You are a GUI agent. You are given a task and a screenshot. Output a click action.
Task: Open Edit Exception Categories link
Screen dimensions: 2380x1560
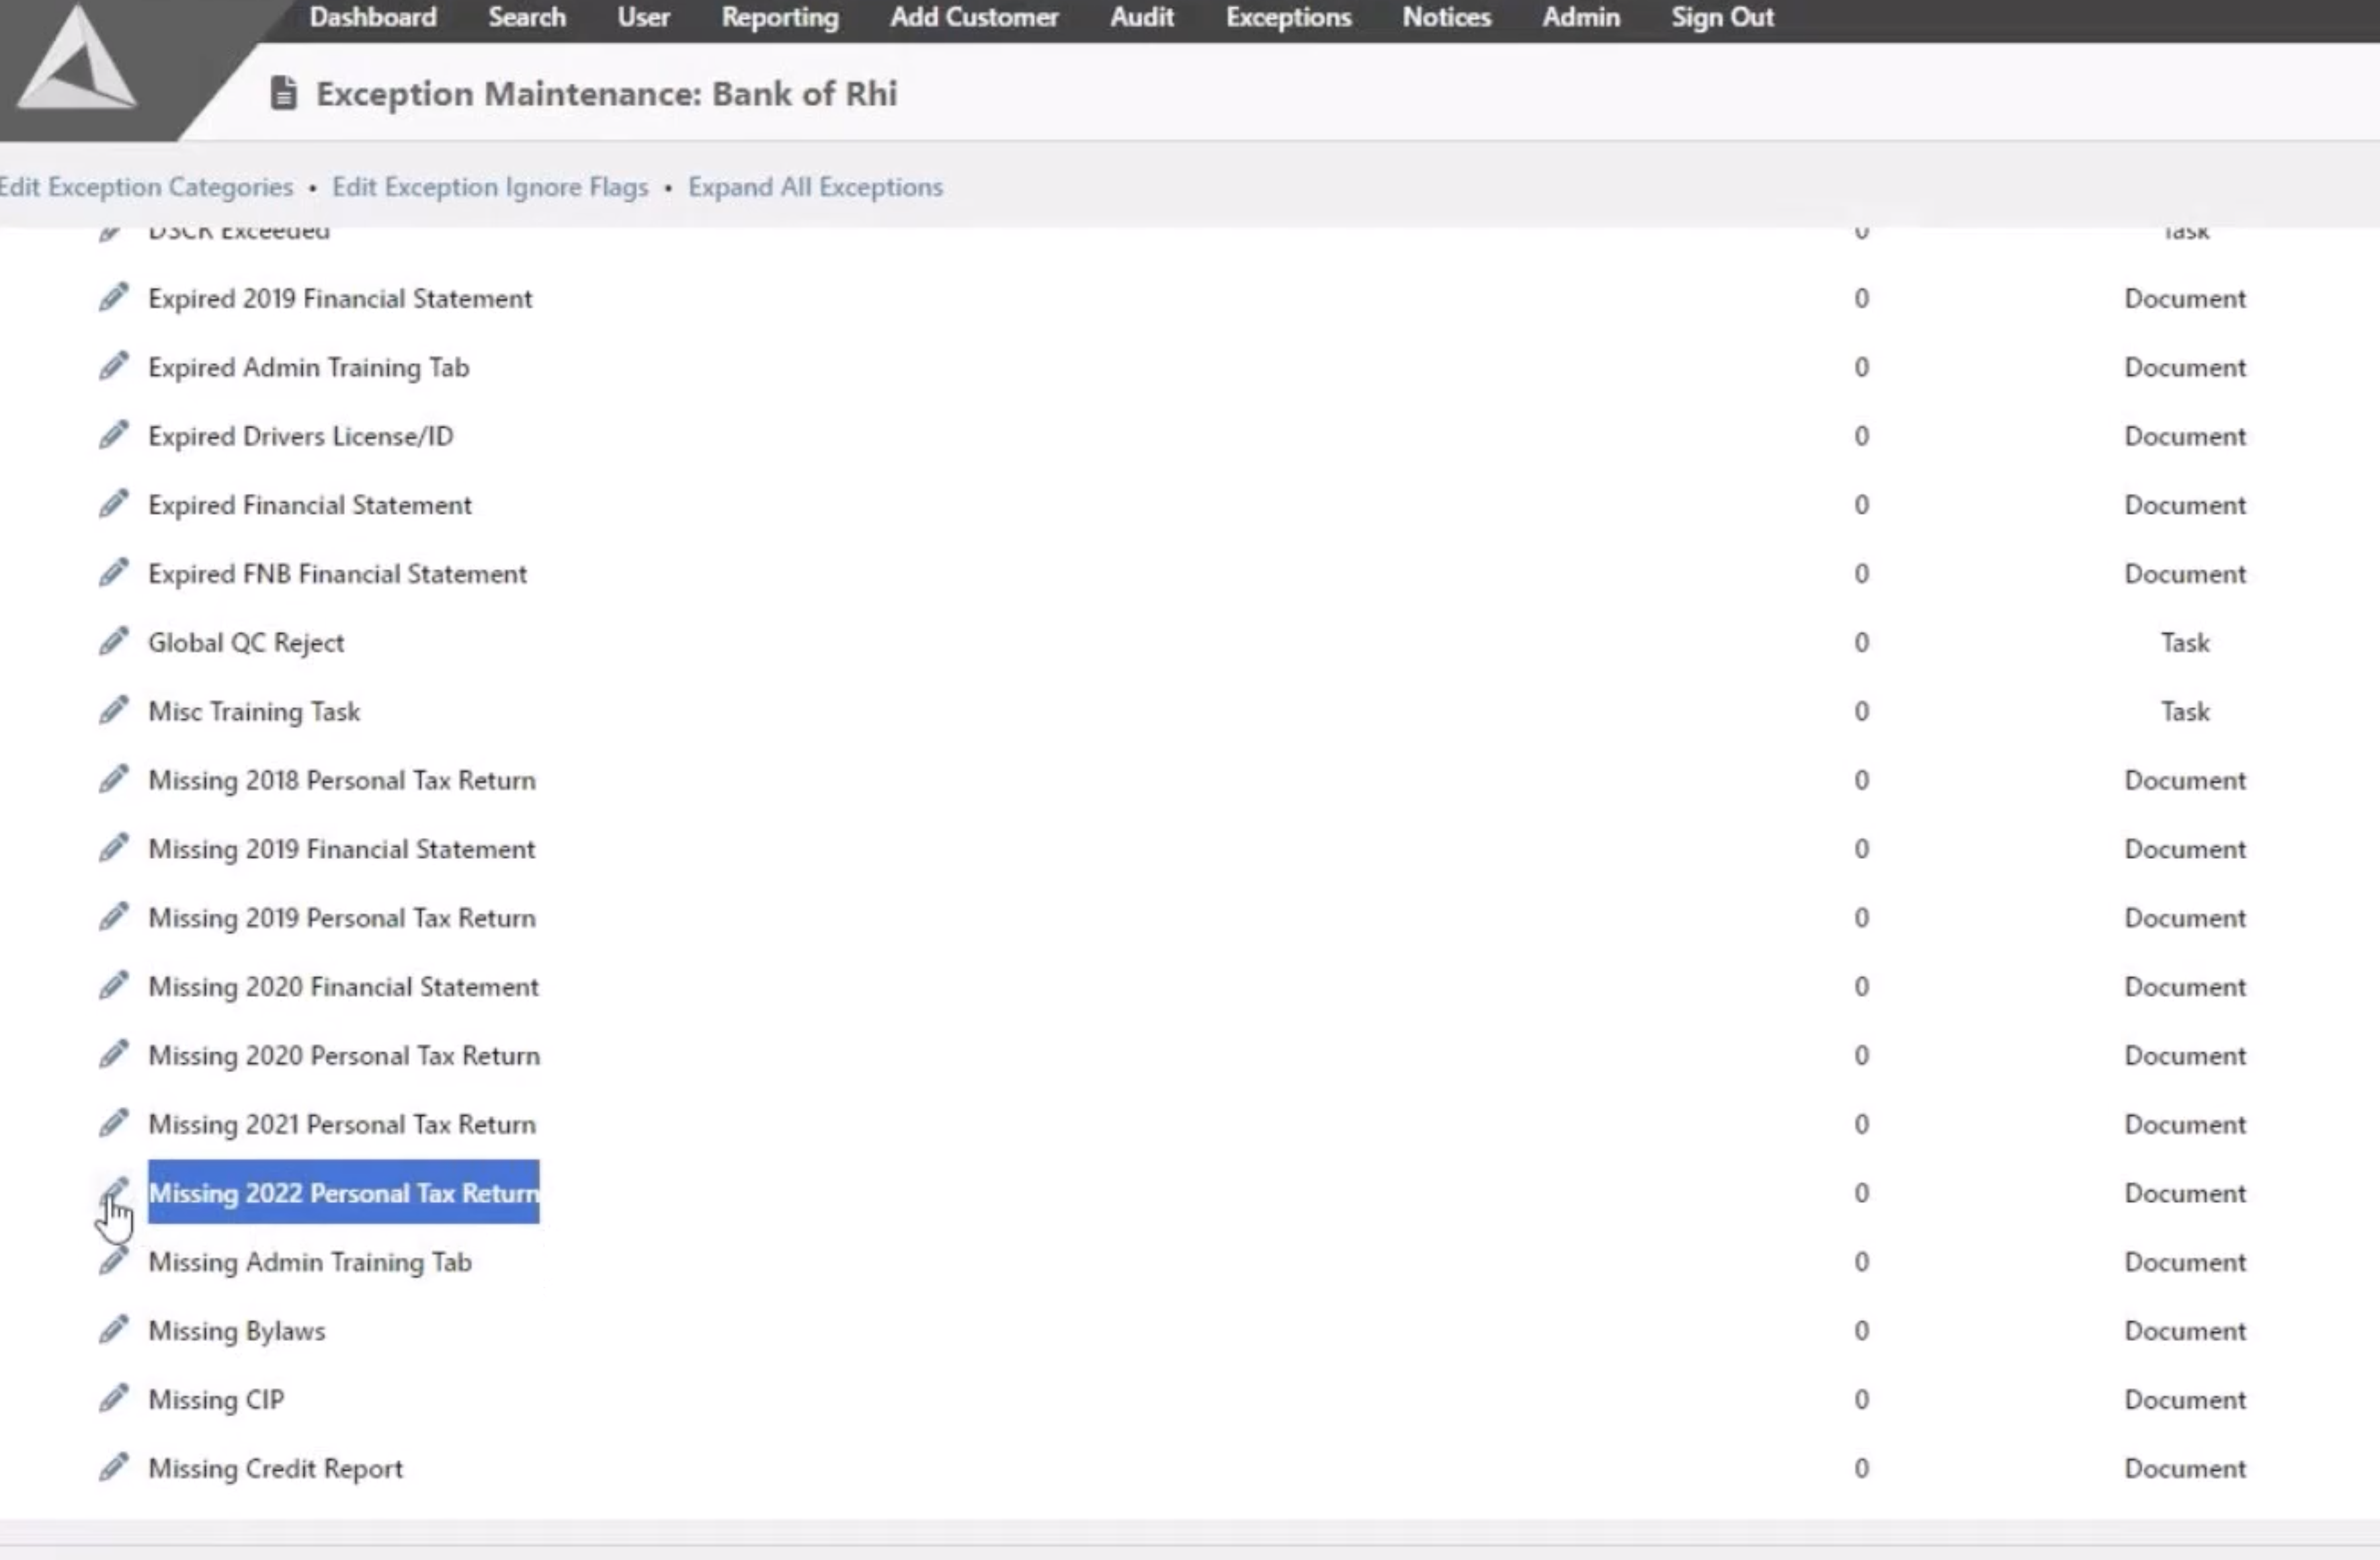point(146,187)
